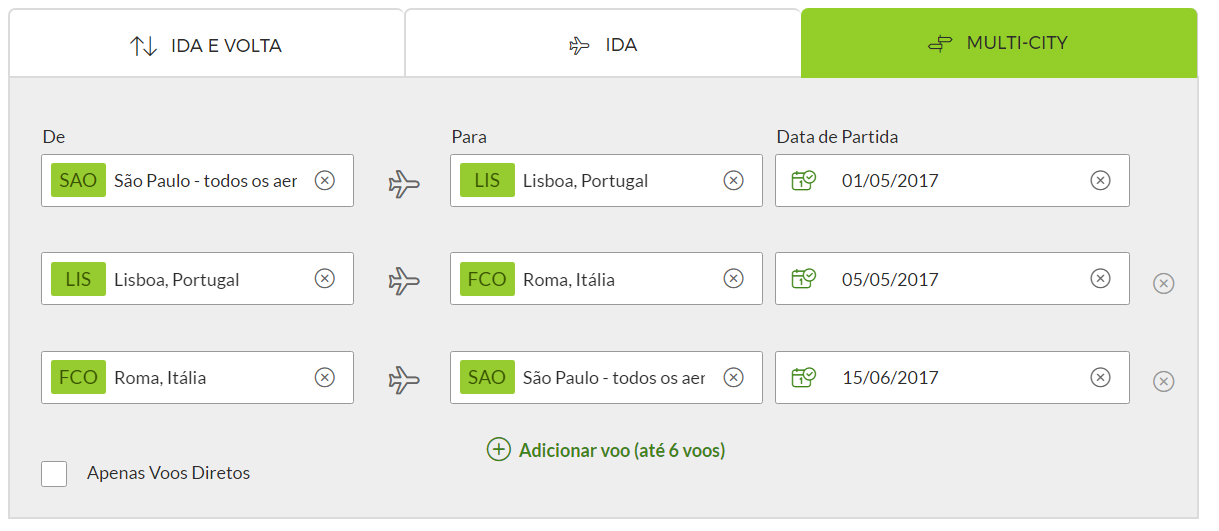This screenshot has width=1219, height=531.
Task: Clear the São Paulo origin field
Action: (x=325, y=180)
